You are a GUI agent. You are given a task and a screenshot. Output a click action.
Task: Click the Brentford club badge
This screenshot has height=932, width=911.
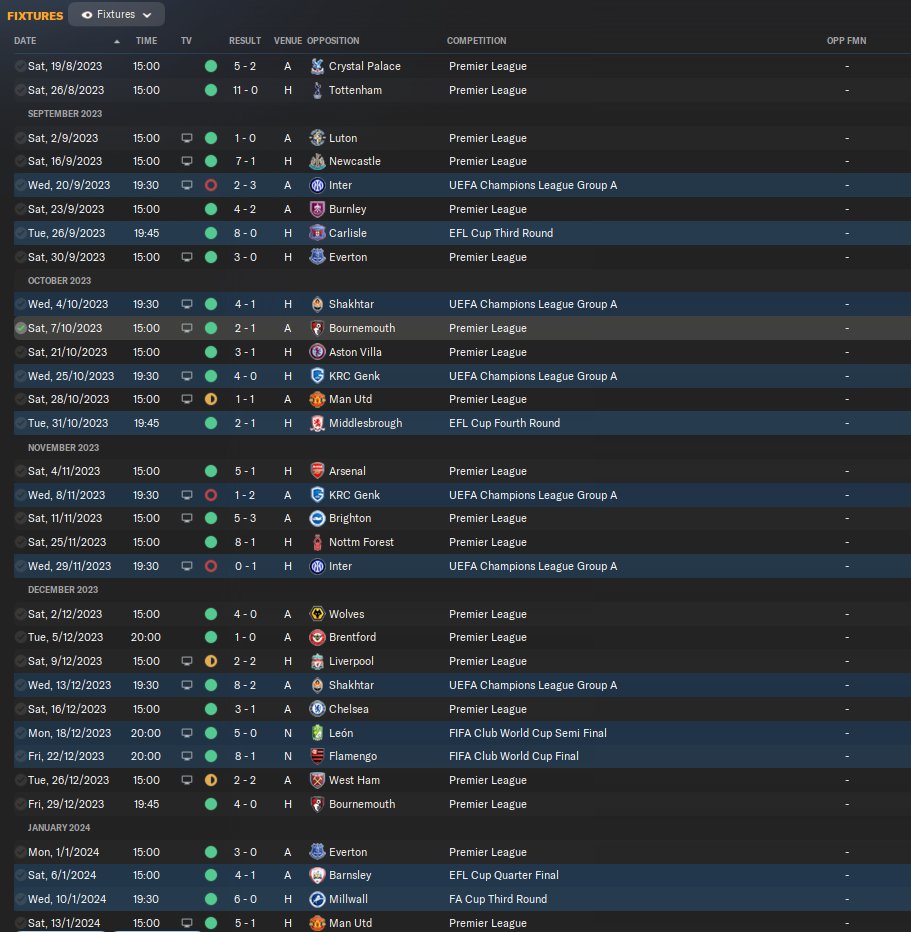(x=317, y=637)
